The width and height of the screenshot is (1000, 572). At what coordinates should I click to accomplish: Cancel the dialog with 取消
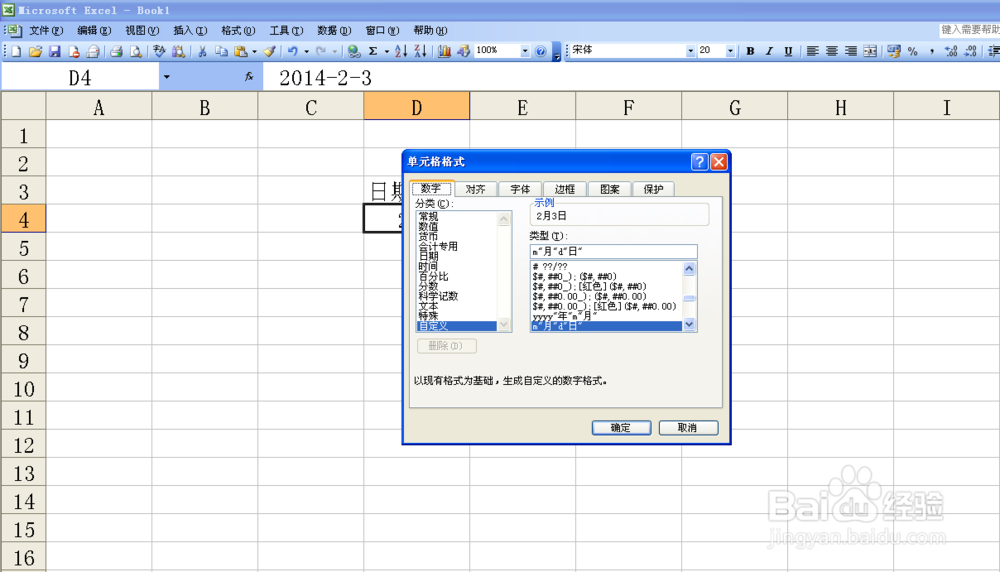click(688, 428)
